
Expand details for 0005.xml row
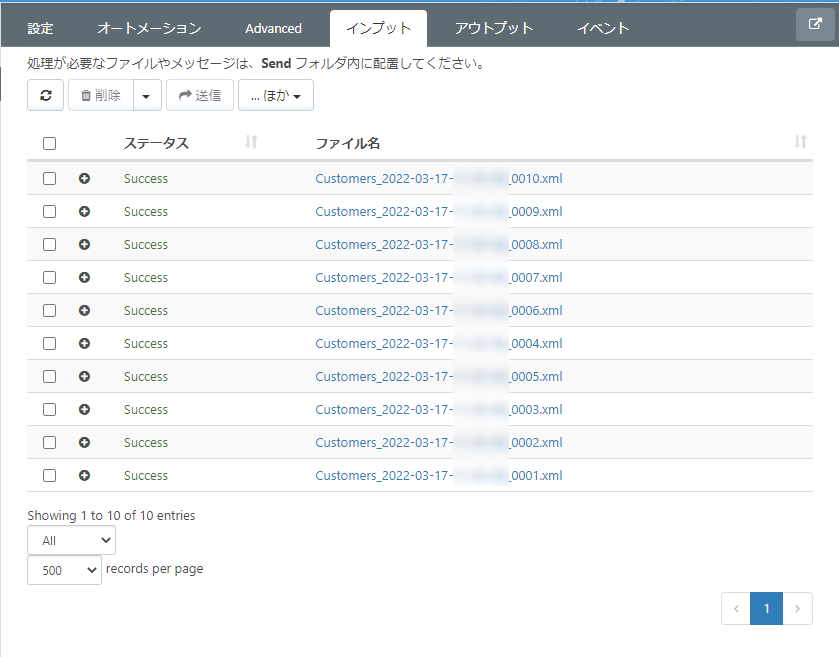tap(84, 377)
